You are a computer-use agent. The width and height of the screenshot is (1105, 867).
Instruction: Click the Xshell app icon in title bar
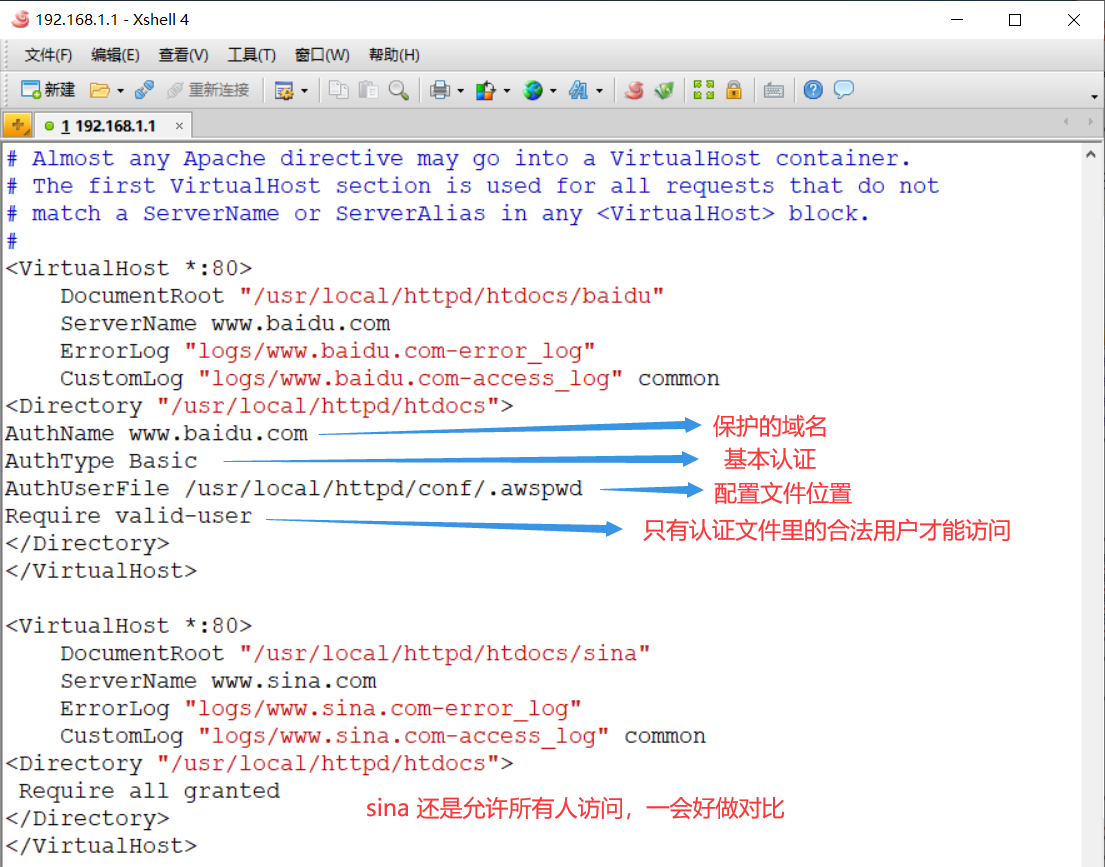pyautogui.click(x=20, y=20)
